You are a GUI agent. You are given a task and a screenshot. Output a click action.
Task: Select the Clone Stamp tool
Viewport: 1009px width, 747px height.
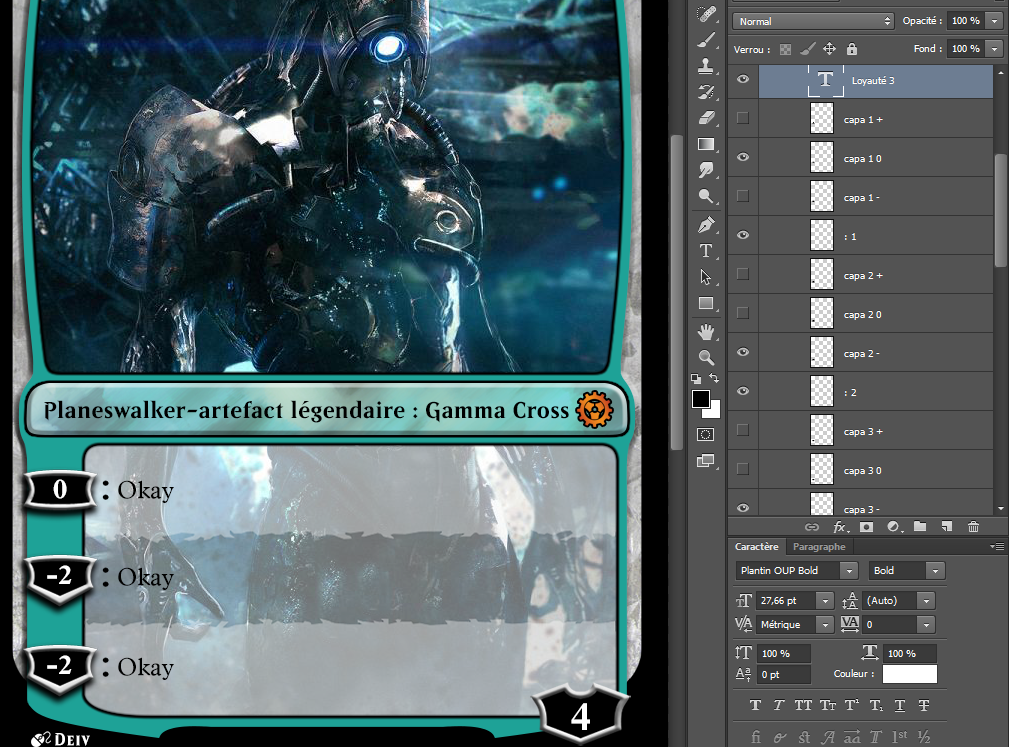707,66
